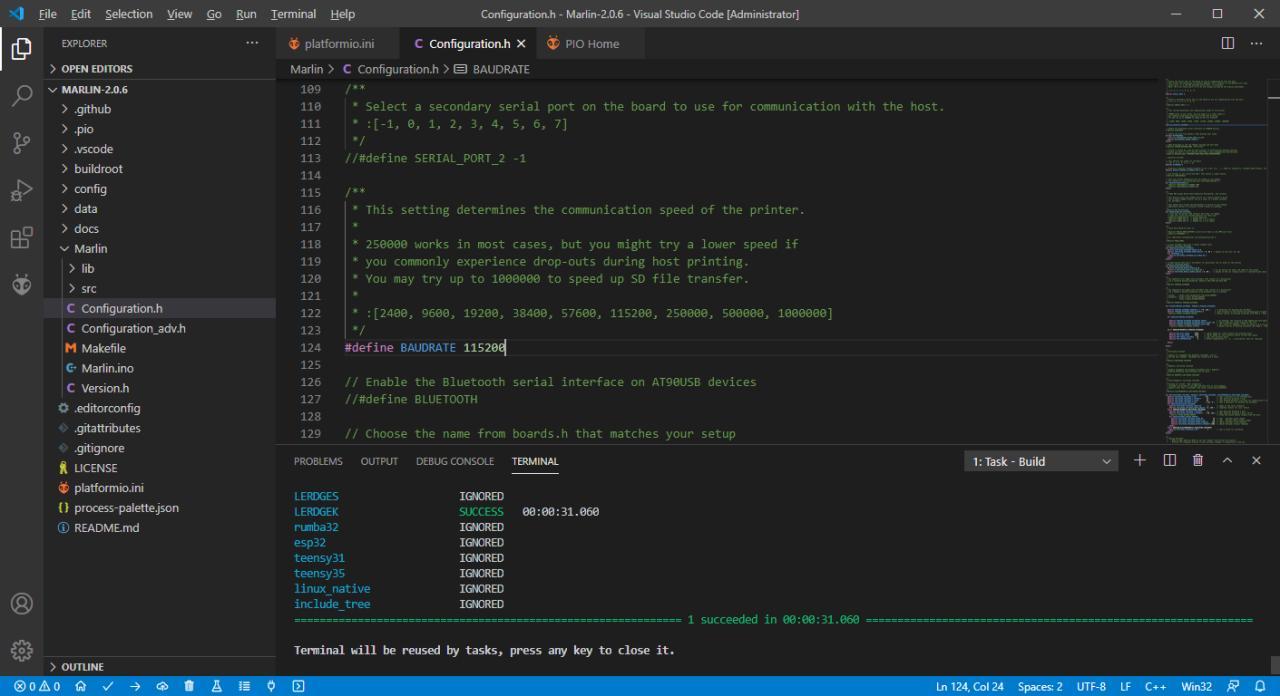Open the PlatformIO alien icon view

(x=22, y=285)
